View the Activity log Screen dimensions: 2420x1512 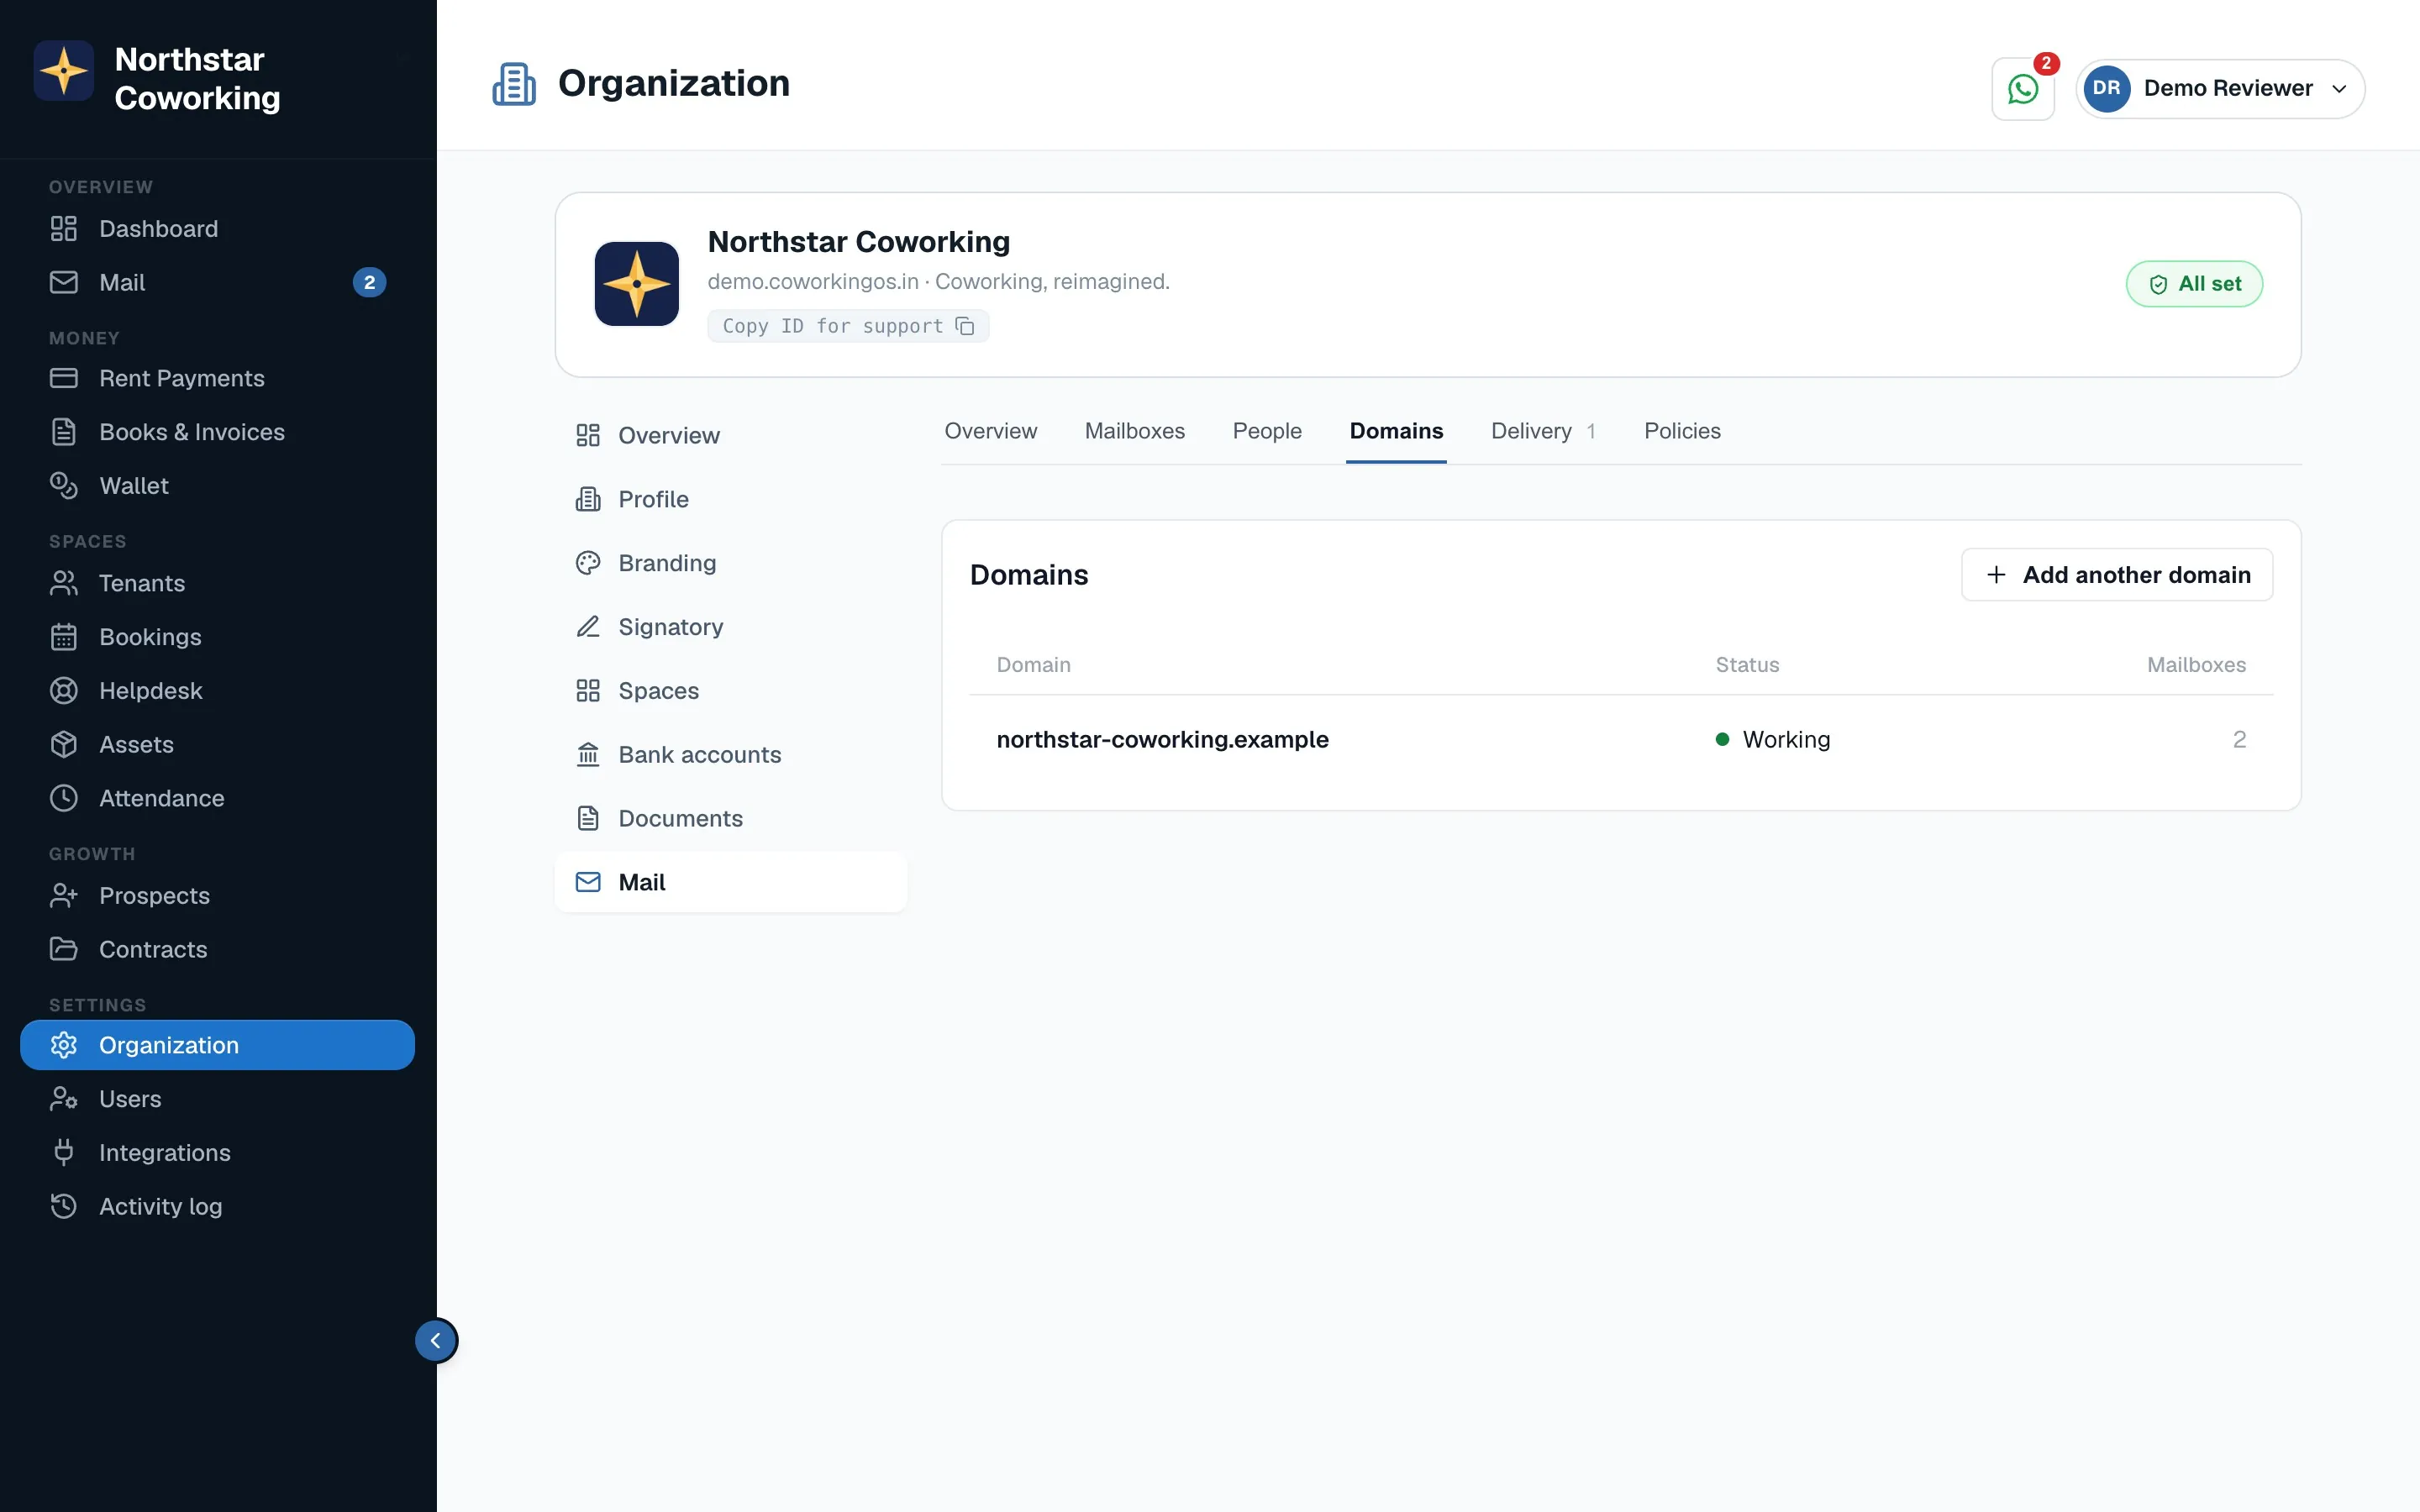(x=217, y=1207)
